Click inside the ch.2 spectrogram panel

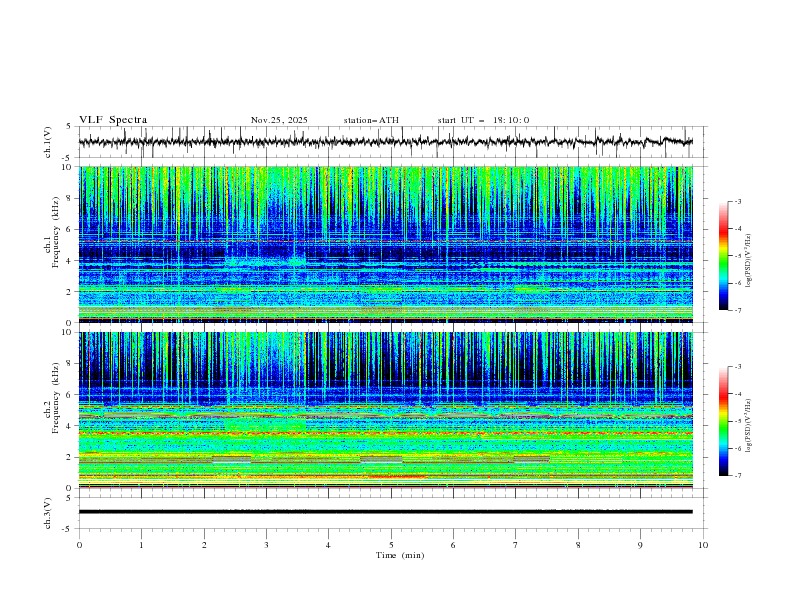(x=385, y=410)
